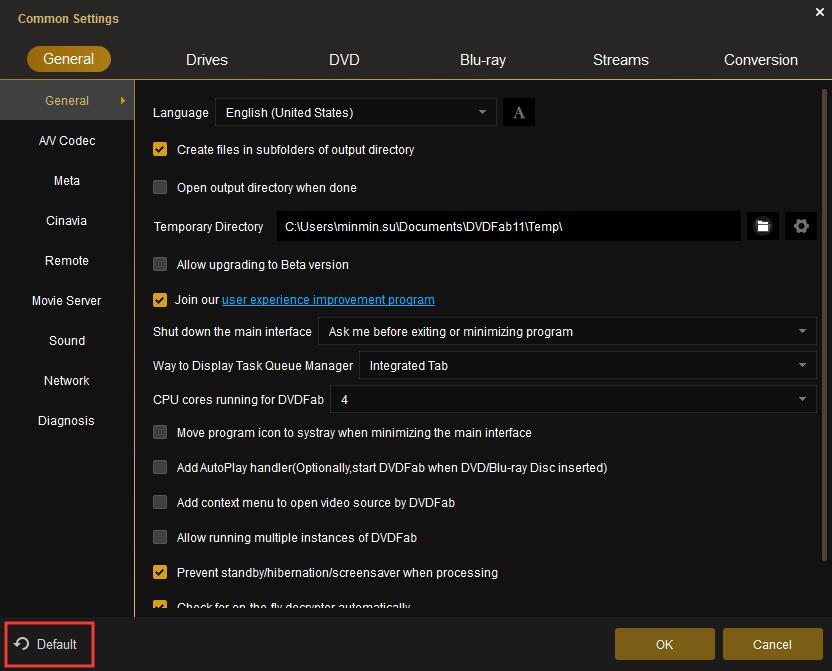Click the Cancel button
832x671 pixels.
772,644
